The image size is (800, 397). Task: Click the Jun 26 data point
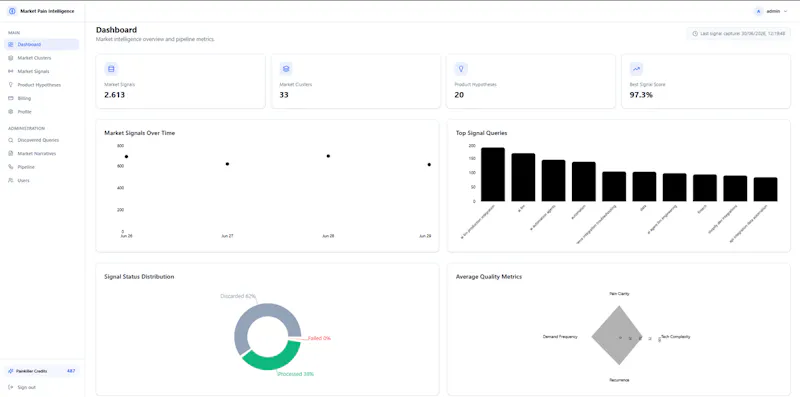tap(126, 157)
